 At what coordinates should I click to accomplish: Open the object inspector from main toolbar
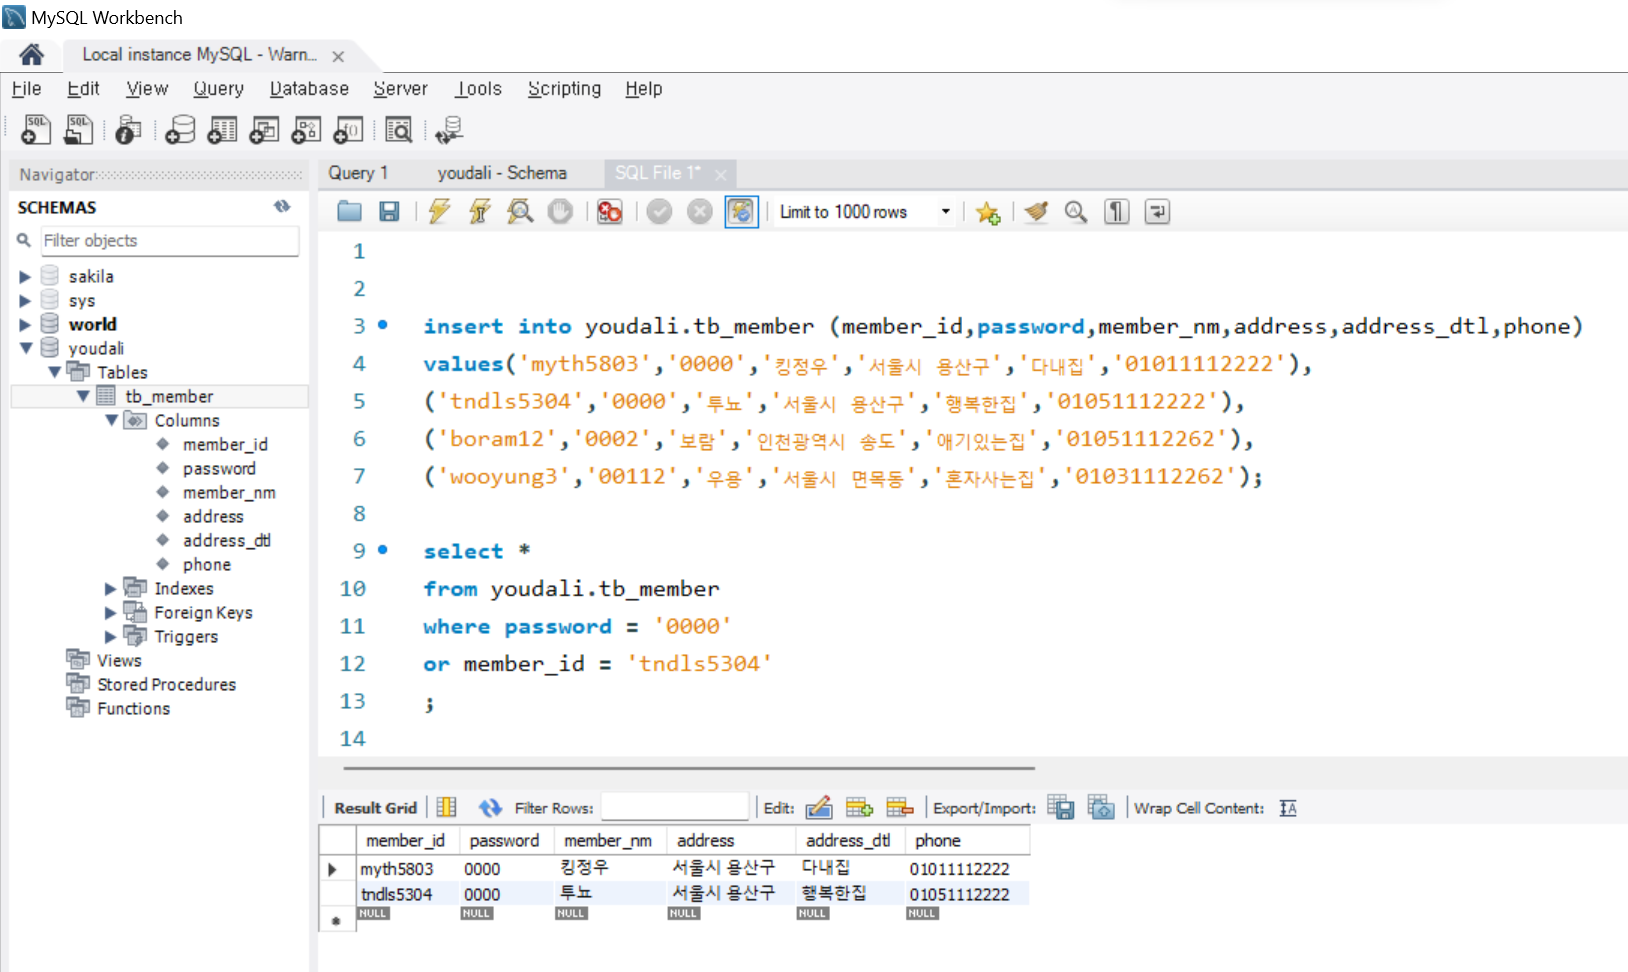pos(128,130)
